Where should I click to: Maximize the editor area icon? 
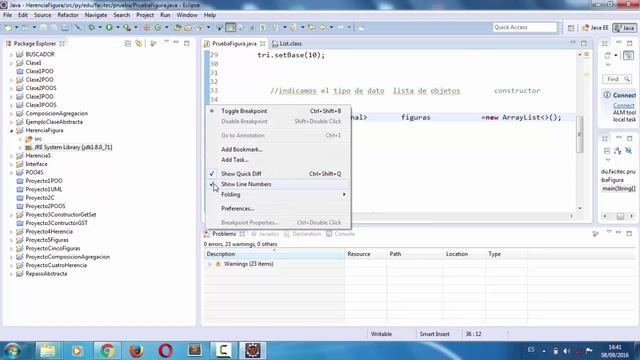584,43
